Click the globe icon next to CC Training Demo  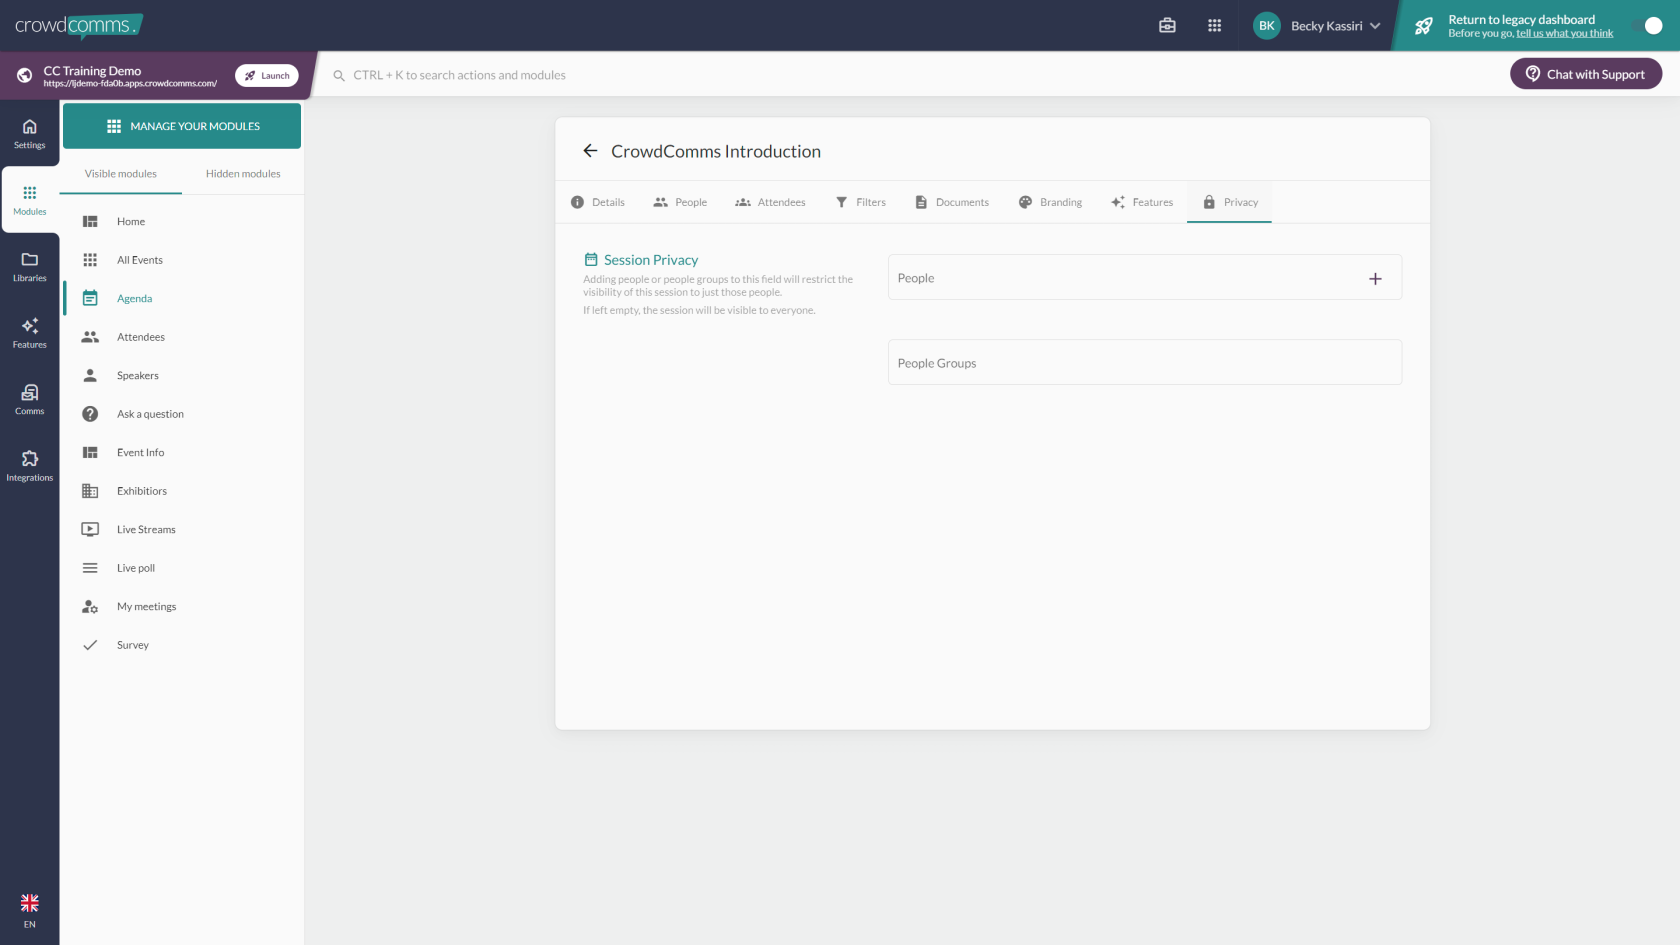pos(24,76)
